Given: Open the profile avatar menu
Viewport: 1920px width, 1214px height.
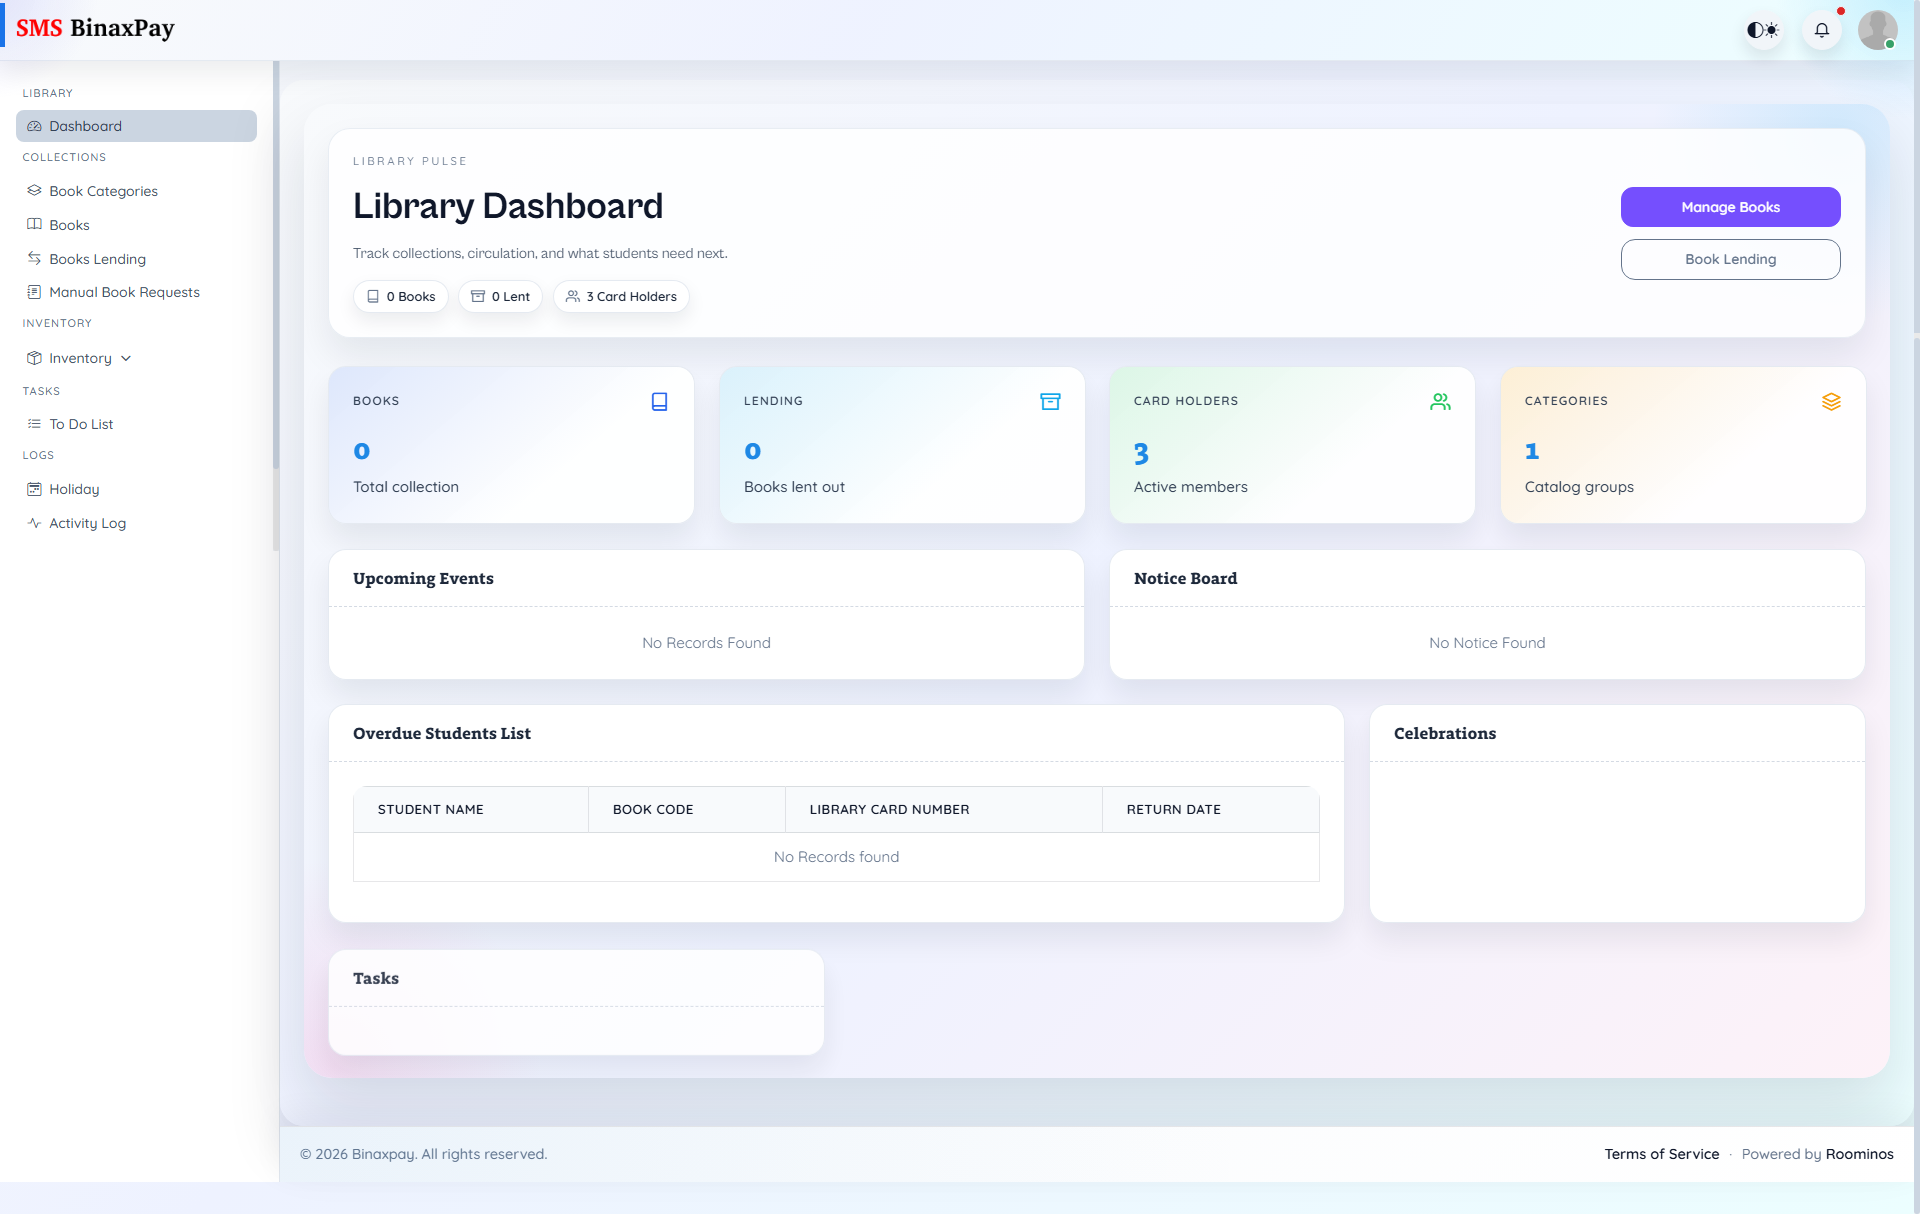Looking at the screenshot, I should click(x=1879, y=30).
